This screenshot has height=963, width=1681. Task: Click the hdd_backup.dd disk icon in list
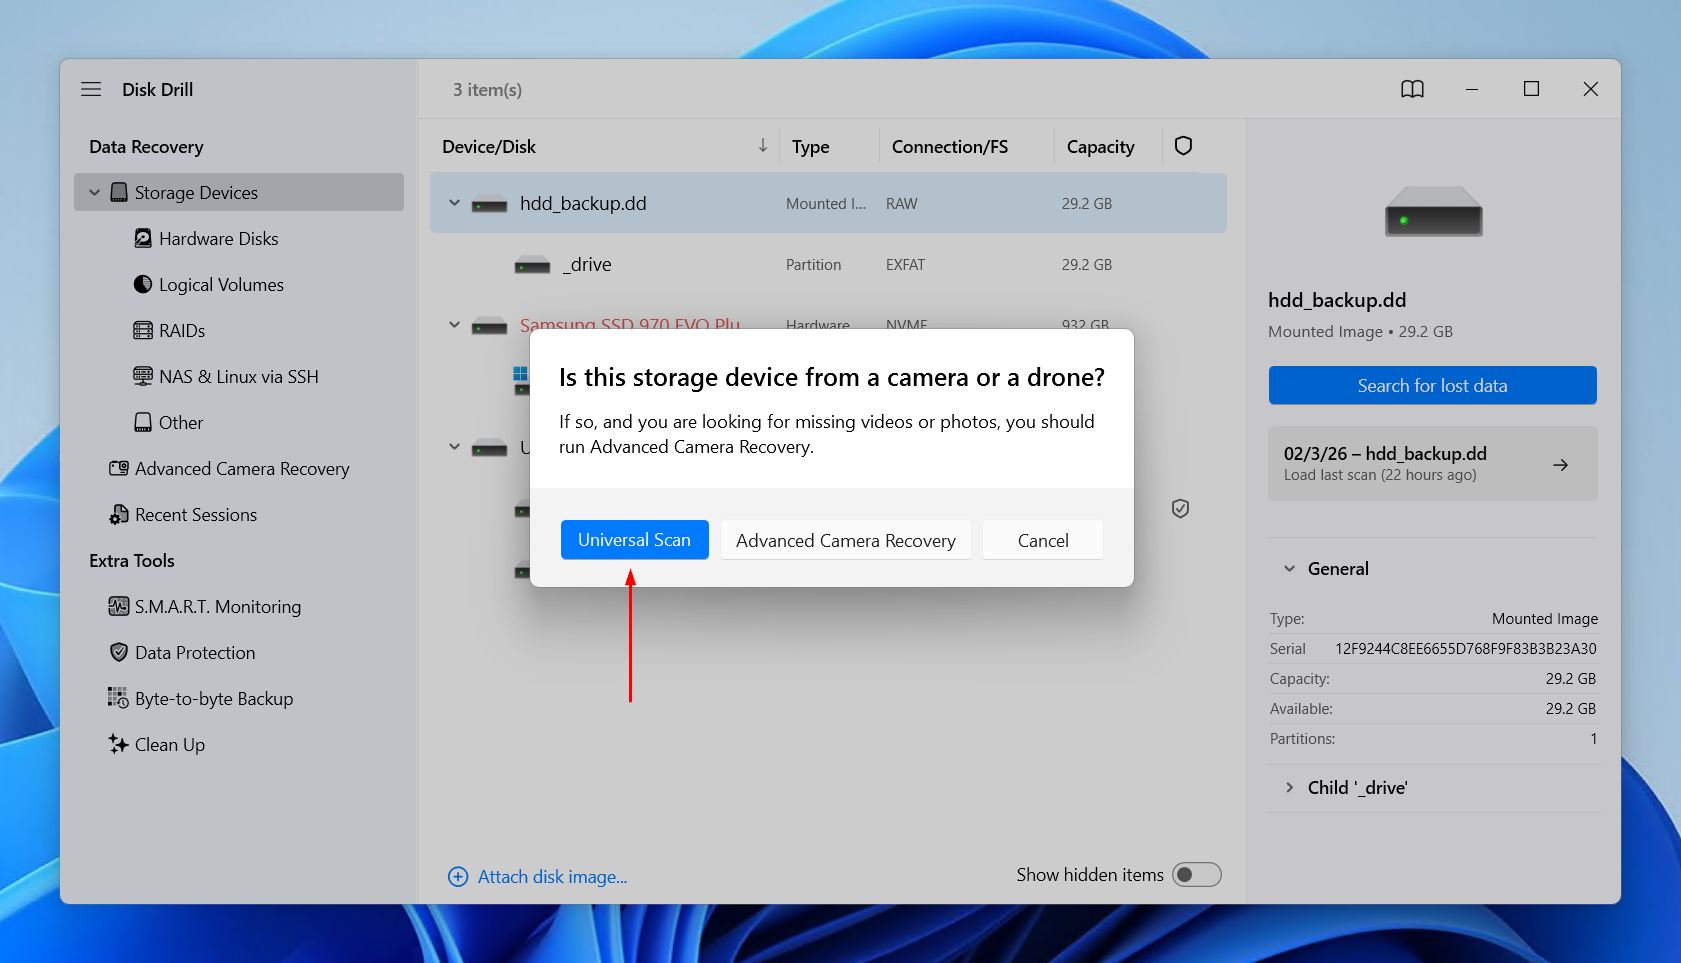click(x=489, y=204)
